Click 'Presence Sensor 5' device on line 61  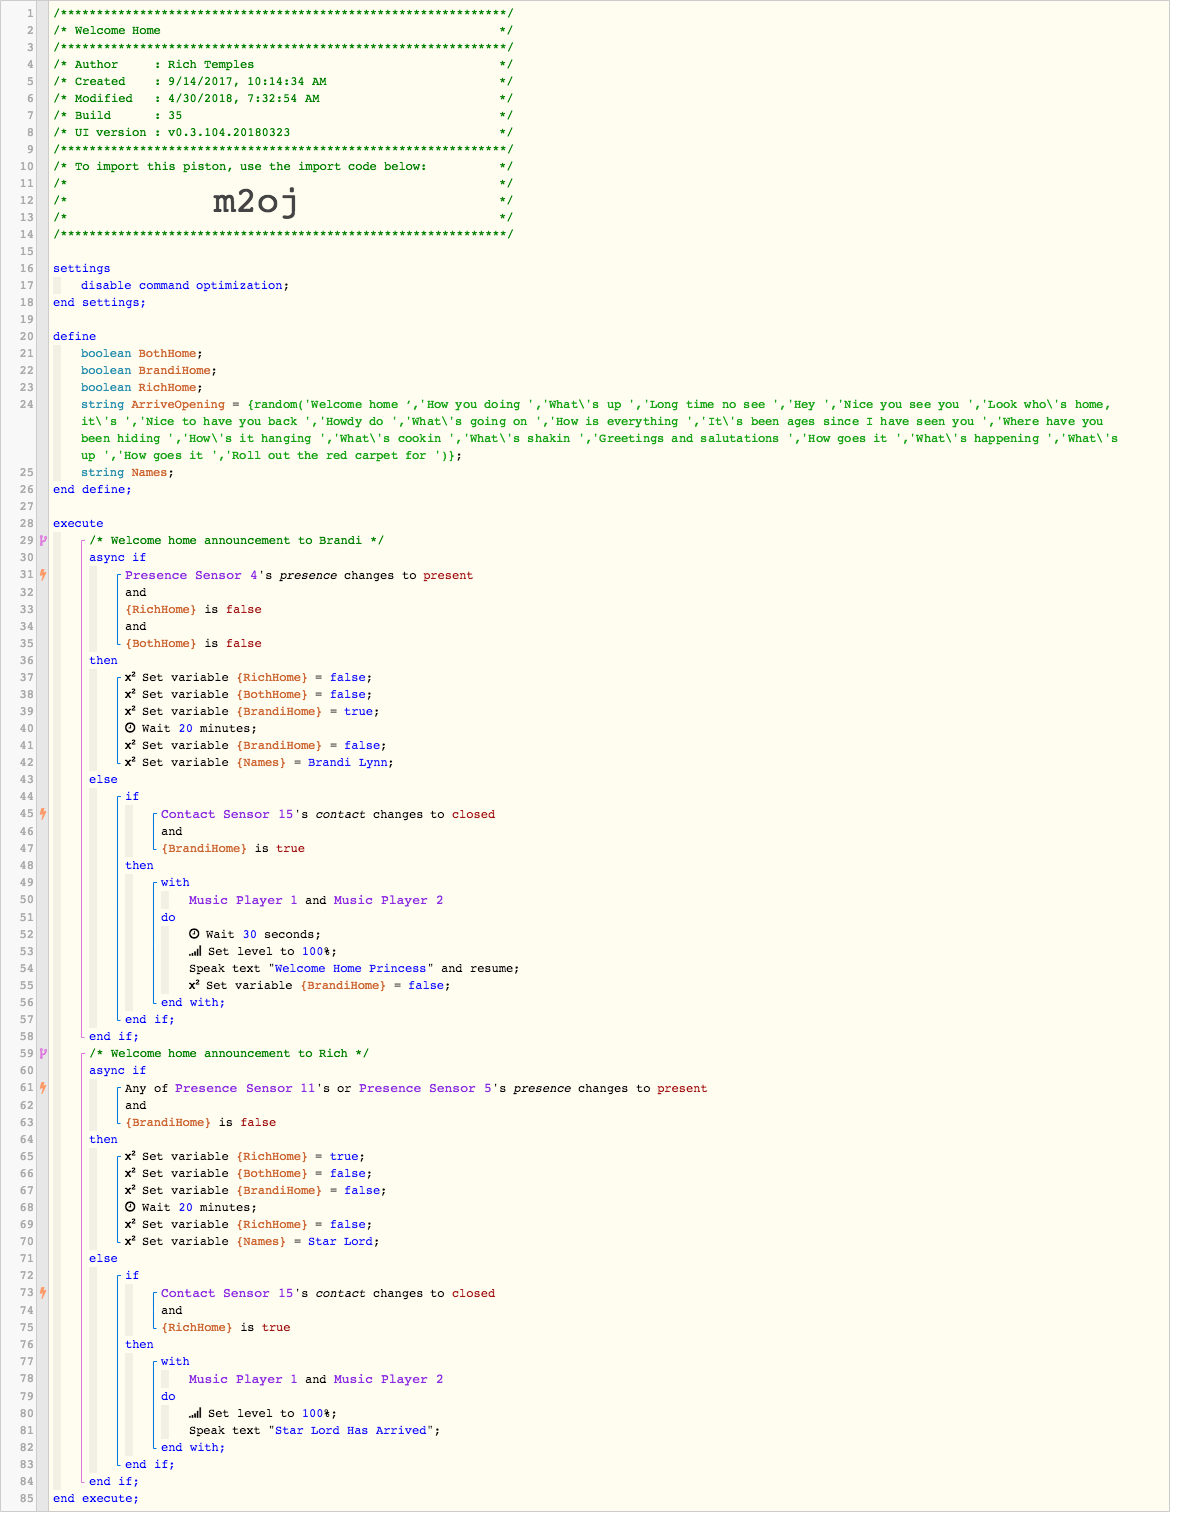pyautogui.click(x=425, y=1088)
